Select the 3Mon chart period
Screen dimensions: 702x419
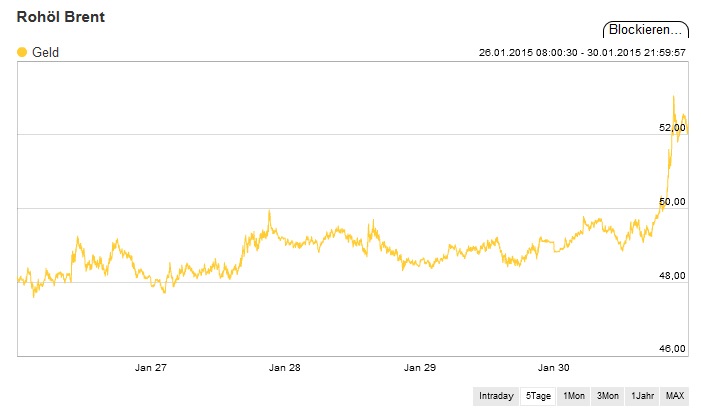click(x=608, y=396)
